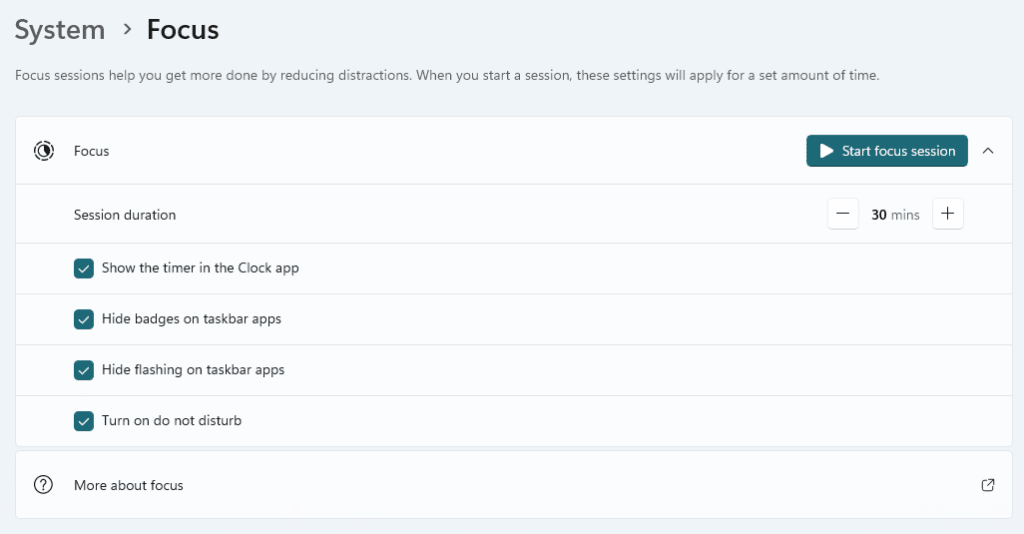Click the 30 mins session duration value
Screen dimensions: 1024x534
point(895,215)
